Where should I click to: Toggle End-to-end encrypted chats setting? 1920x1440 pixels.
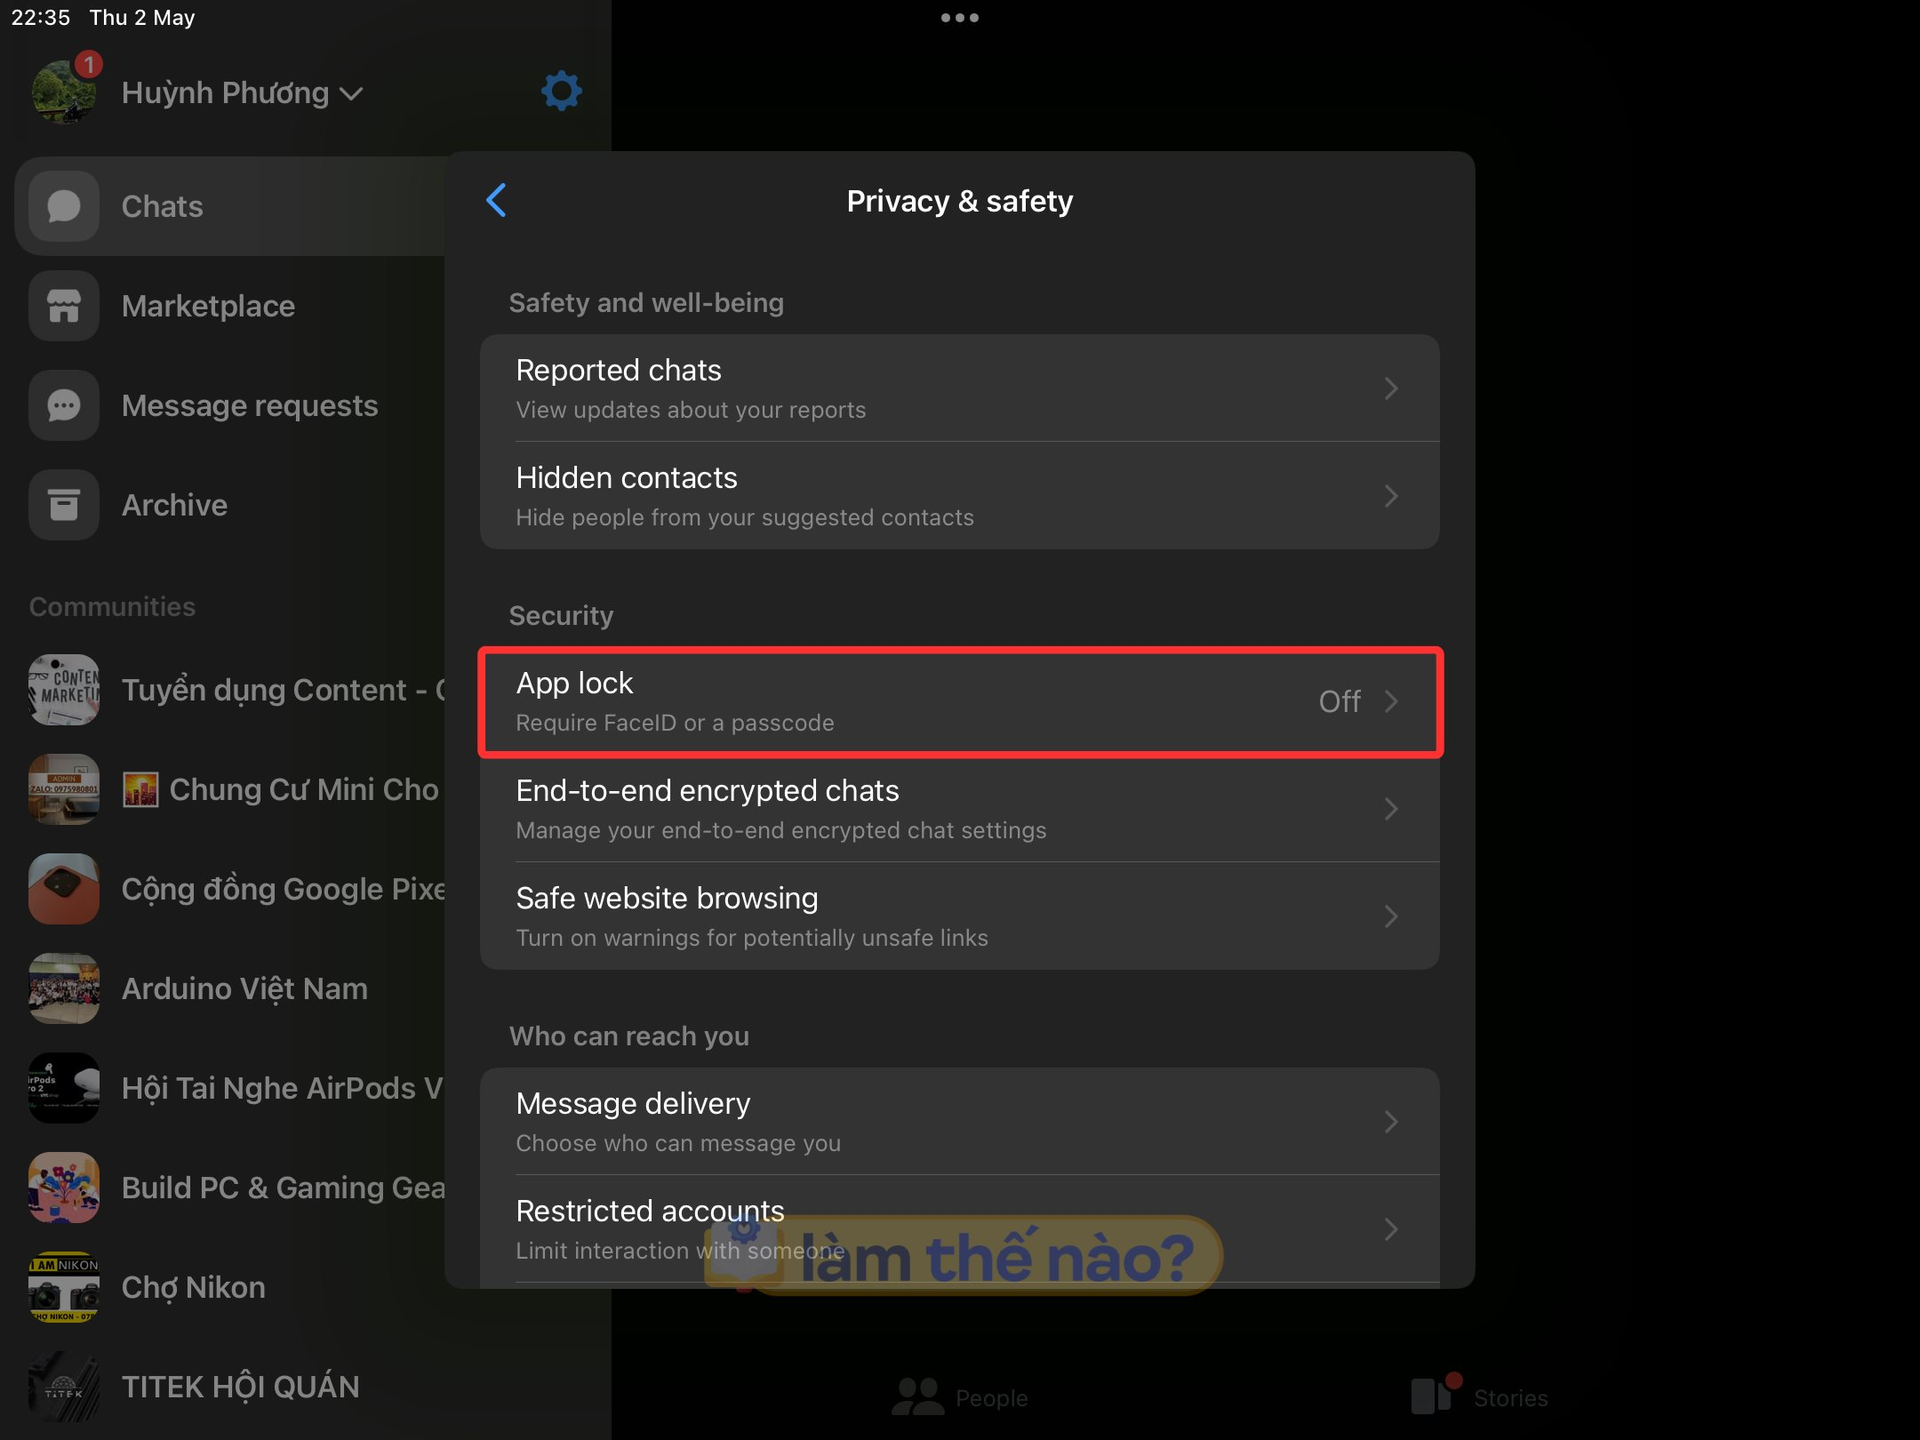pyautogui.click(x=962, y=806)
